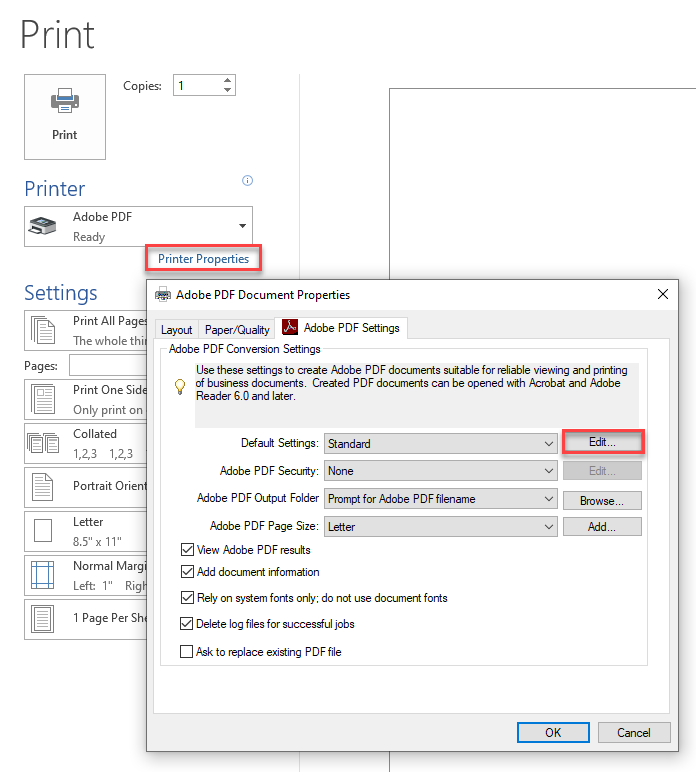Click Browse for the output folder
This screenshot has height=772, width=696.
click(602, 501)
